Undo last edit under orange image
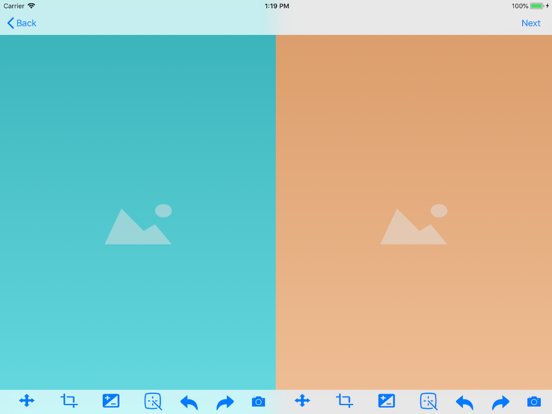Viewport: 552px width, 414px height. (465, 402)
